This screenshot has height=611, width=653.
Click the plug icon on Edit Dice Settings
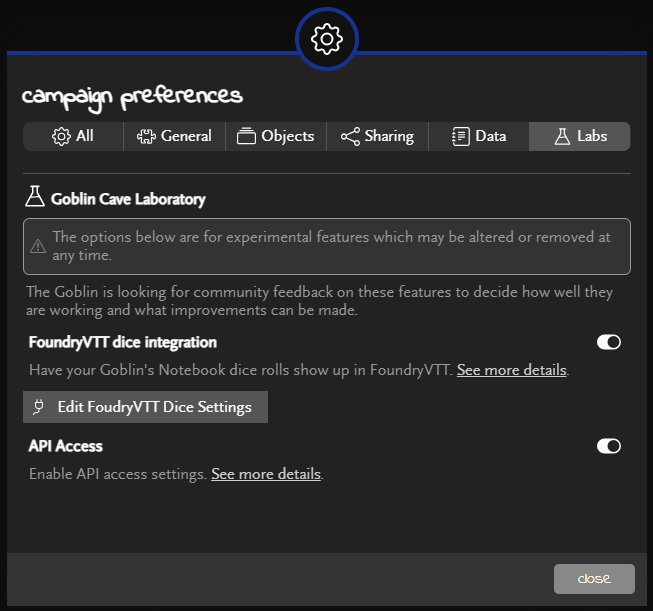coord(41,407)
